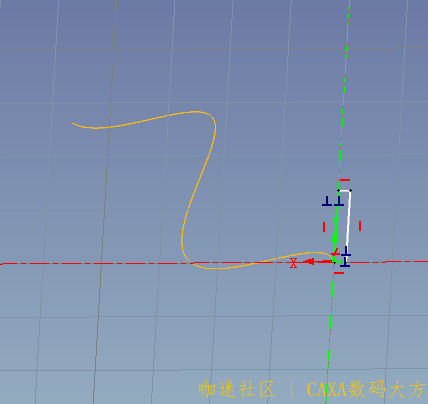Click the leftmost blue perpendicular constraint symbol

pyautogui.click(x=327, y=201)
